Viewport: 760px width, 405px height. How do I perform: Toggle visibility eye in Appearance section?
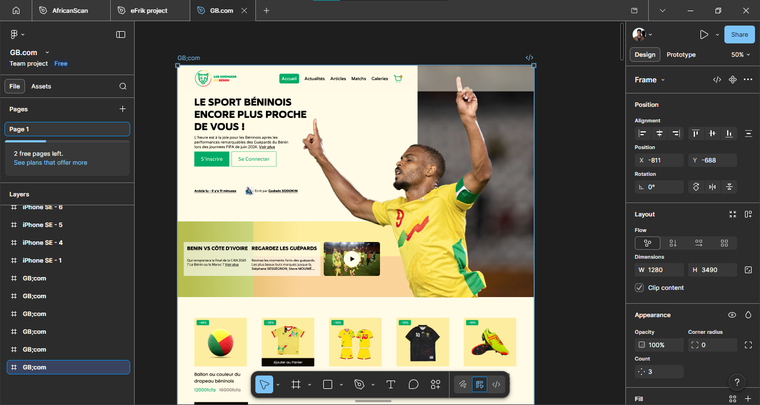click(x=732, y=315)
